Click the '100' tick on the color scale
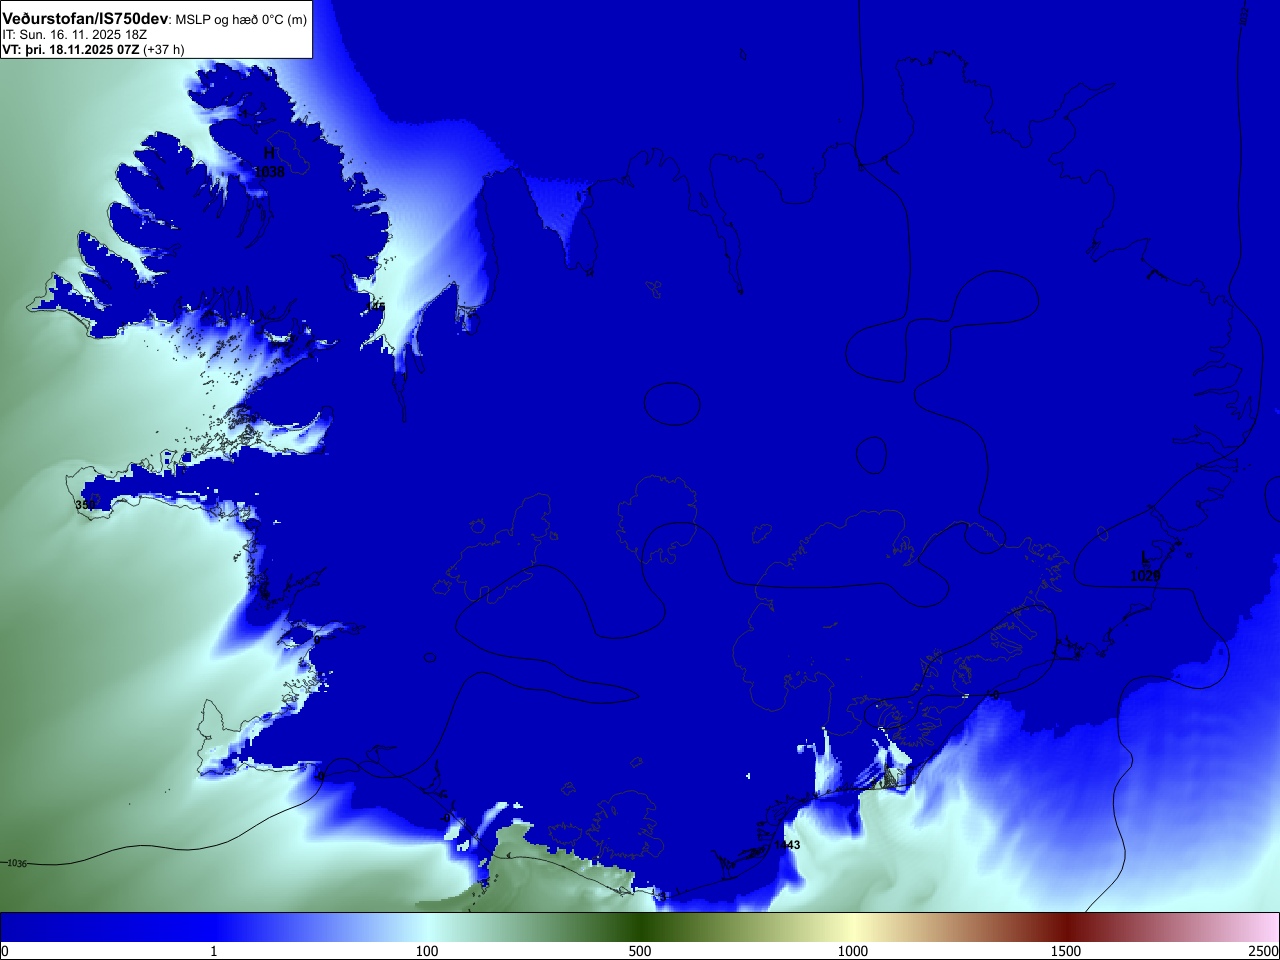The height and width of the screenshot is (960, 1280). coord(427,951)
